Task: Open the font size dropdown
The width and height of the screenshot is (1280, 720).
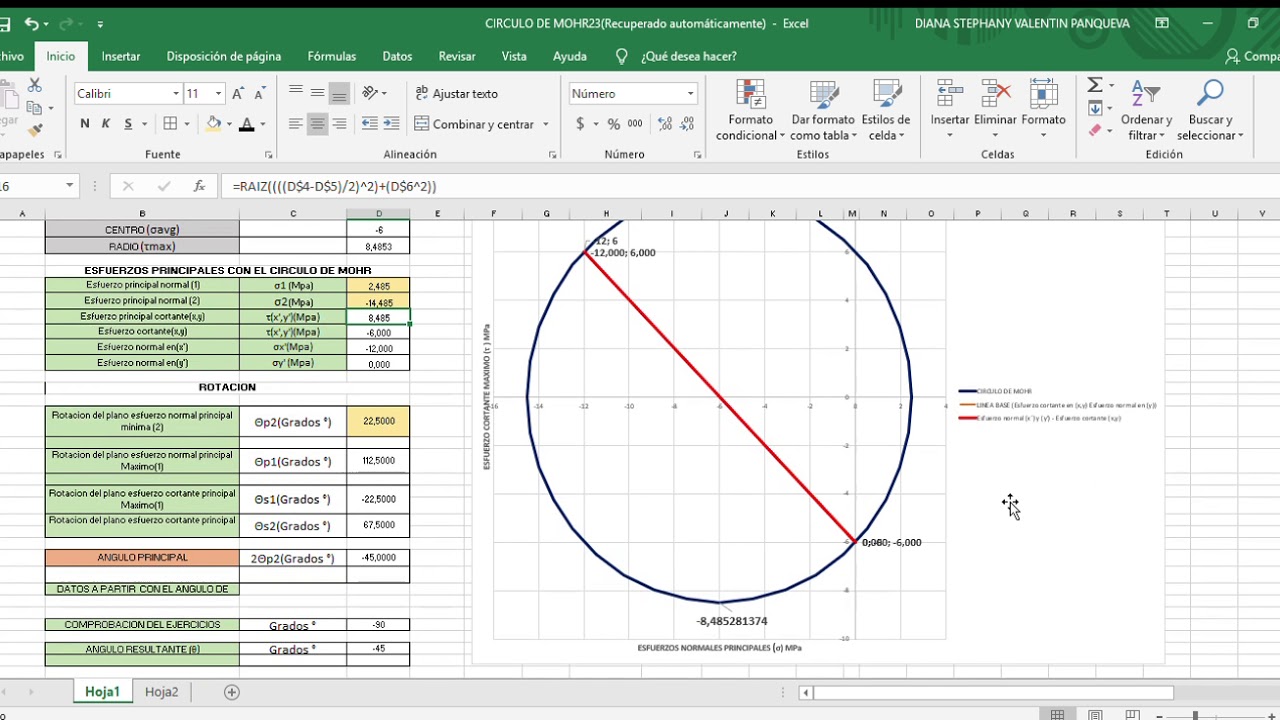Action: coord(219,94)
